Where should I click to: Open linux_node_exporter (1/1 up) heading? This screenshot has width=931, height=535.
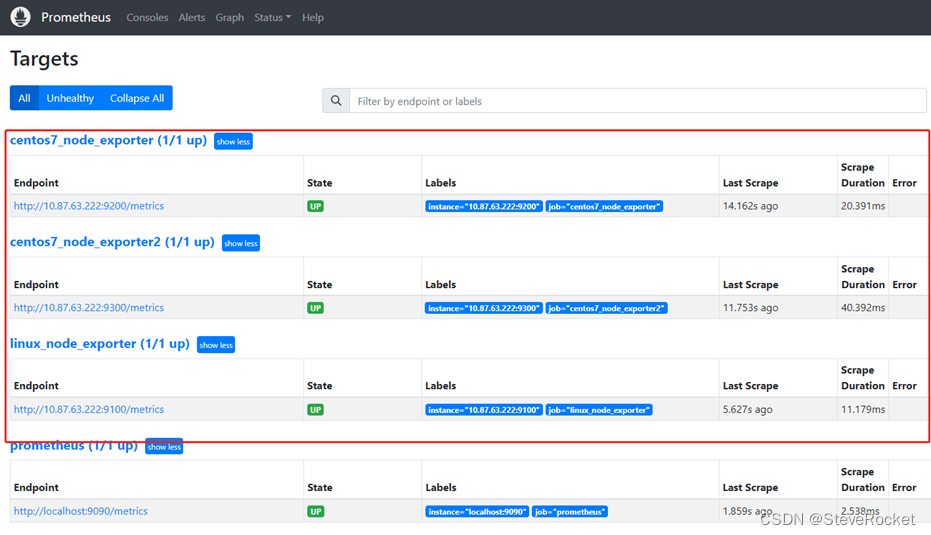coord(100,343)
